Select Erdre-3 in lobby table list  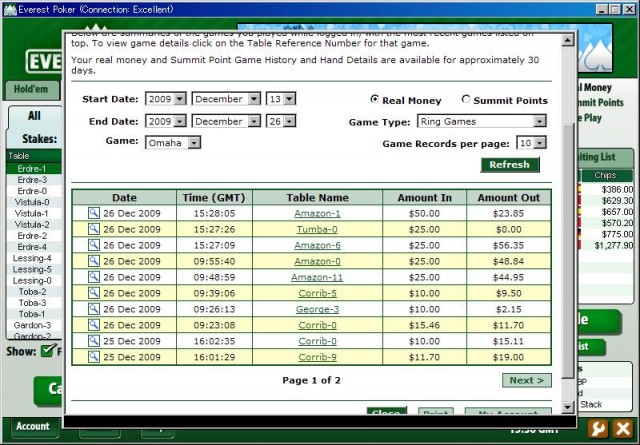pos(32,180)
